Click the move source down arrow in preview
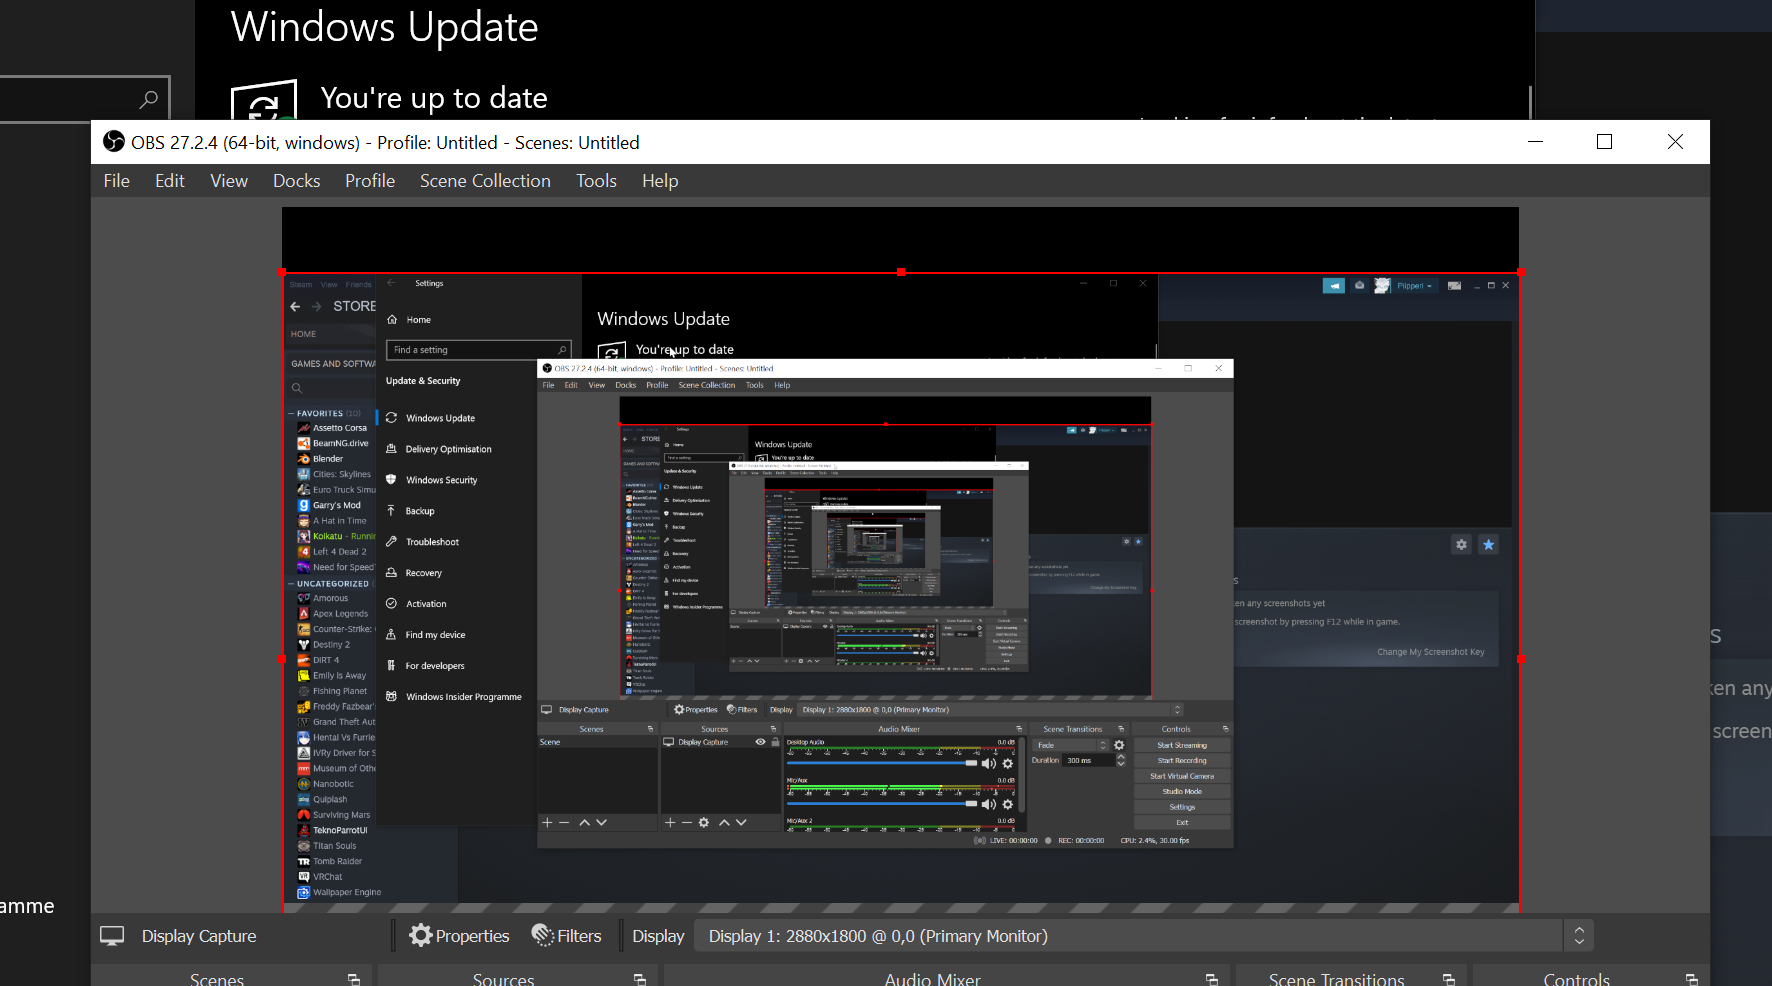Screen dimensions: 1772x986 click(x=741, y=822)
